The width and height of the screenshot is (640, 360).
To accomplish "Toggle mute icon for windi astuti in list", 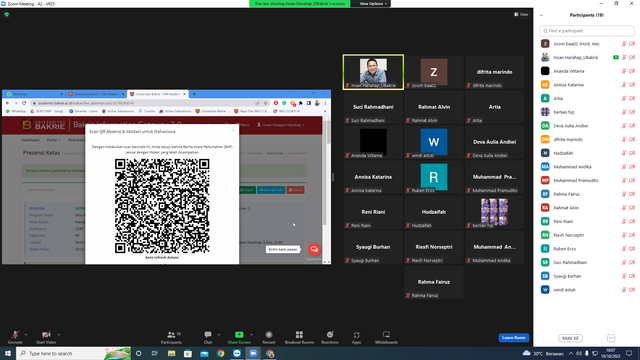I will coord(624,290).
